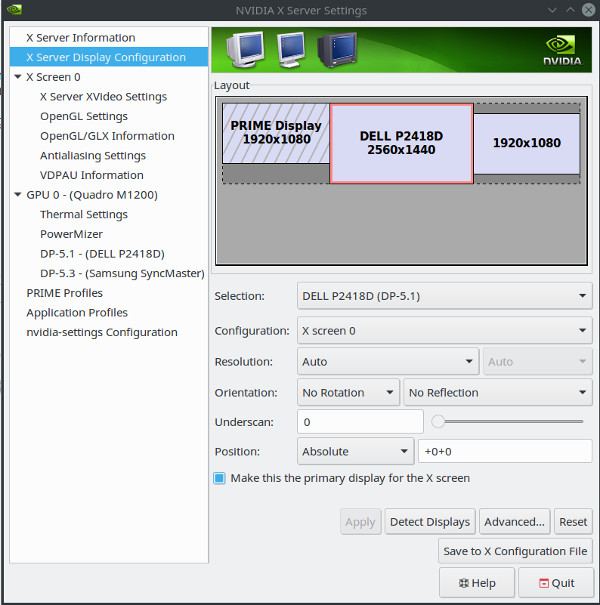Click the NVIDIA app icon in title bar

click(14, 11)
